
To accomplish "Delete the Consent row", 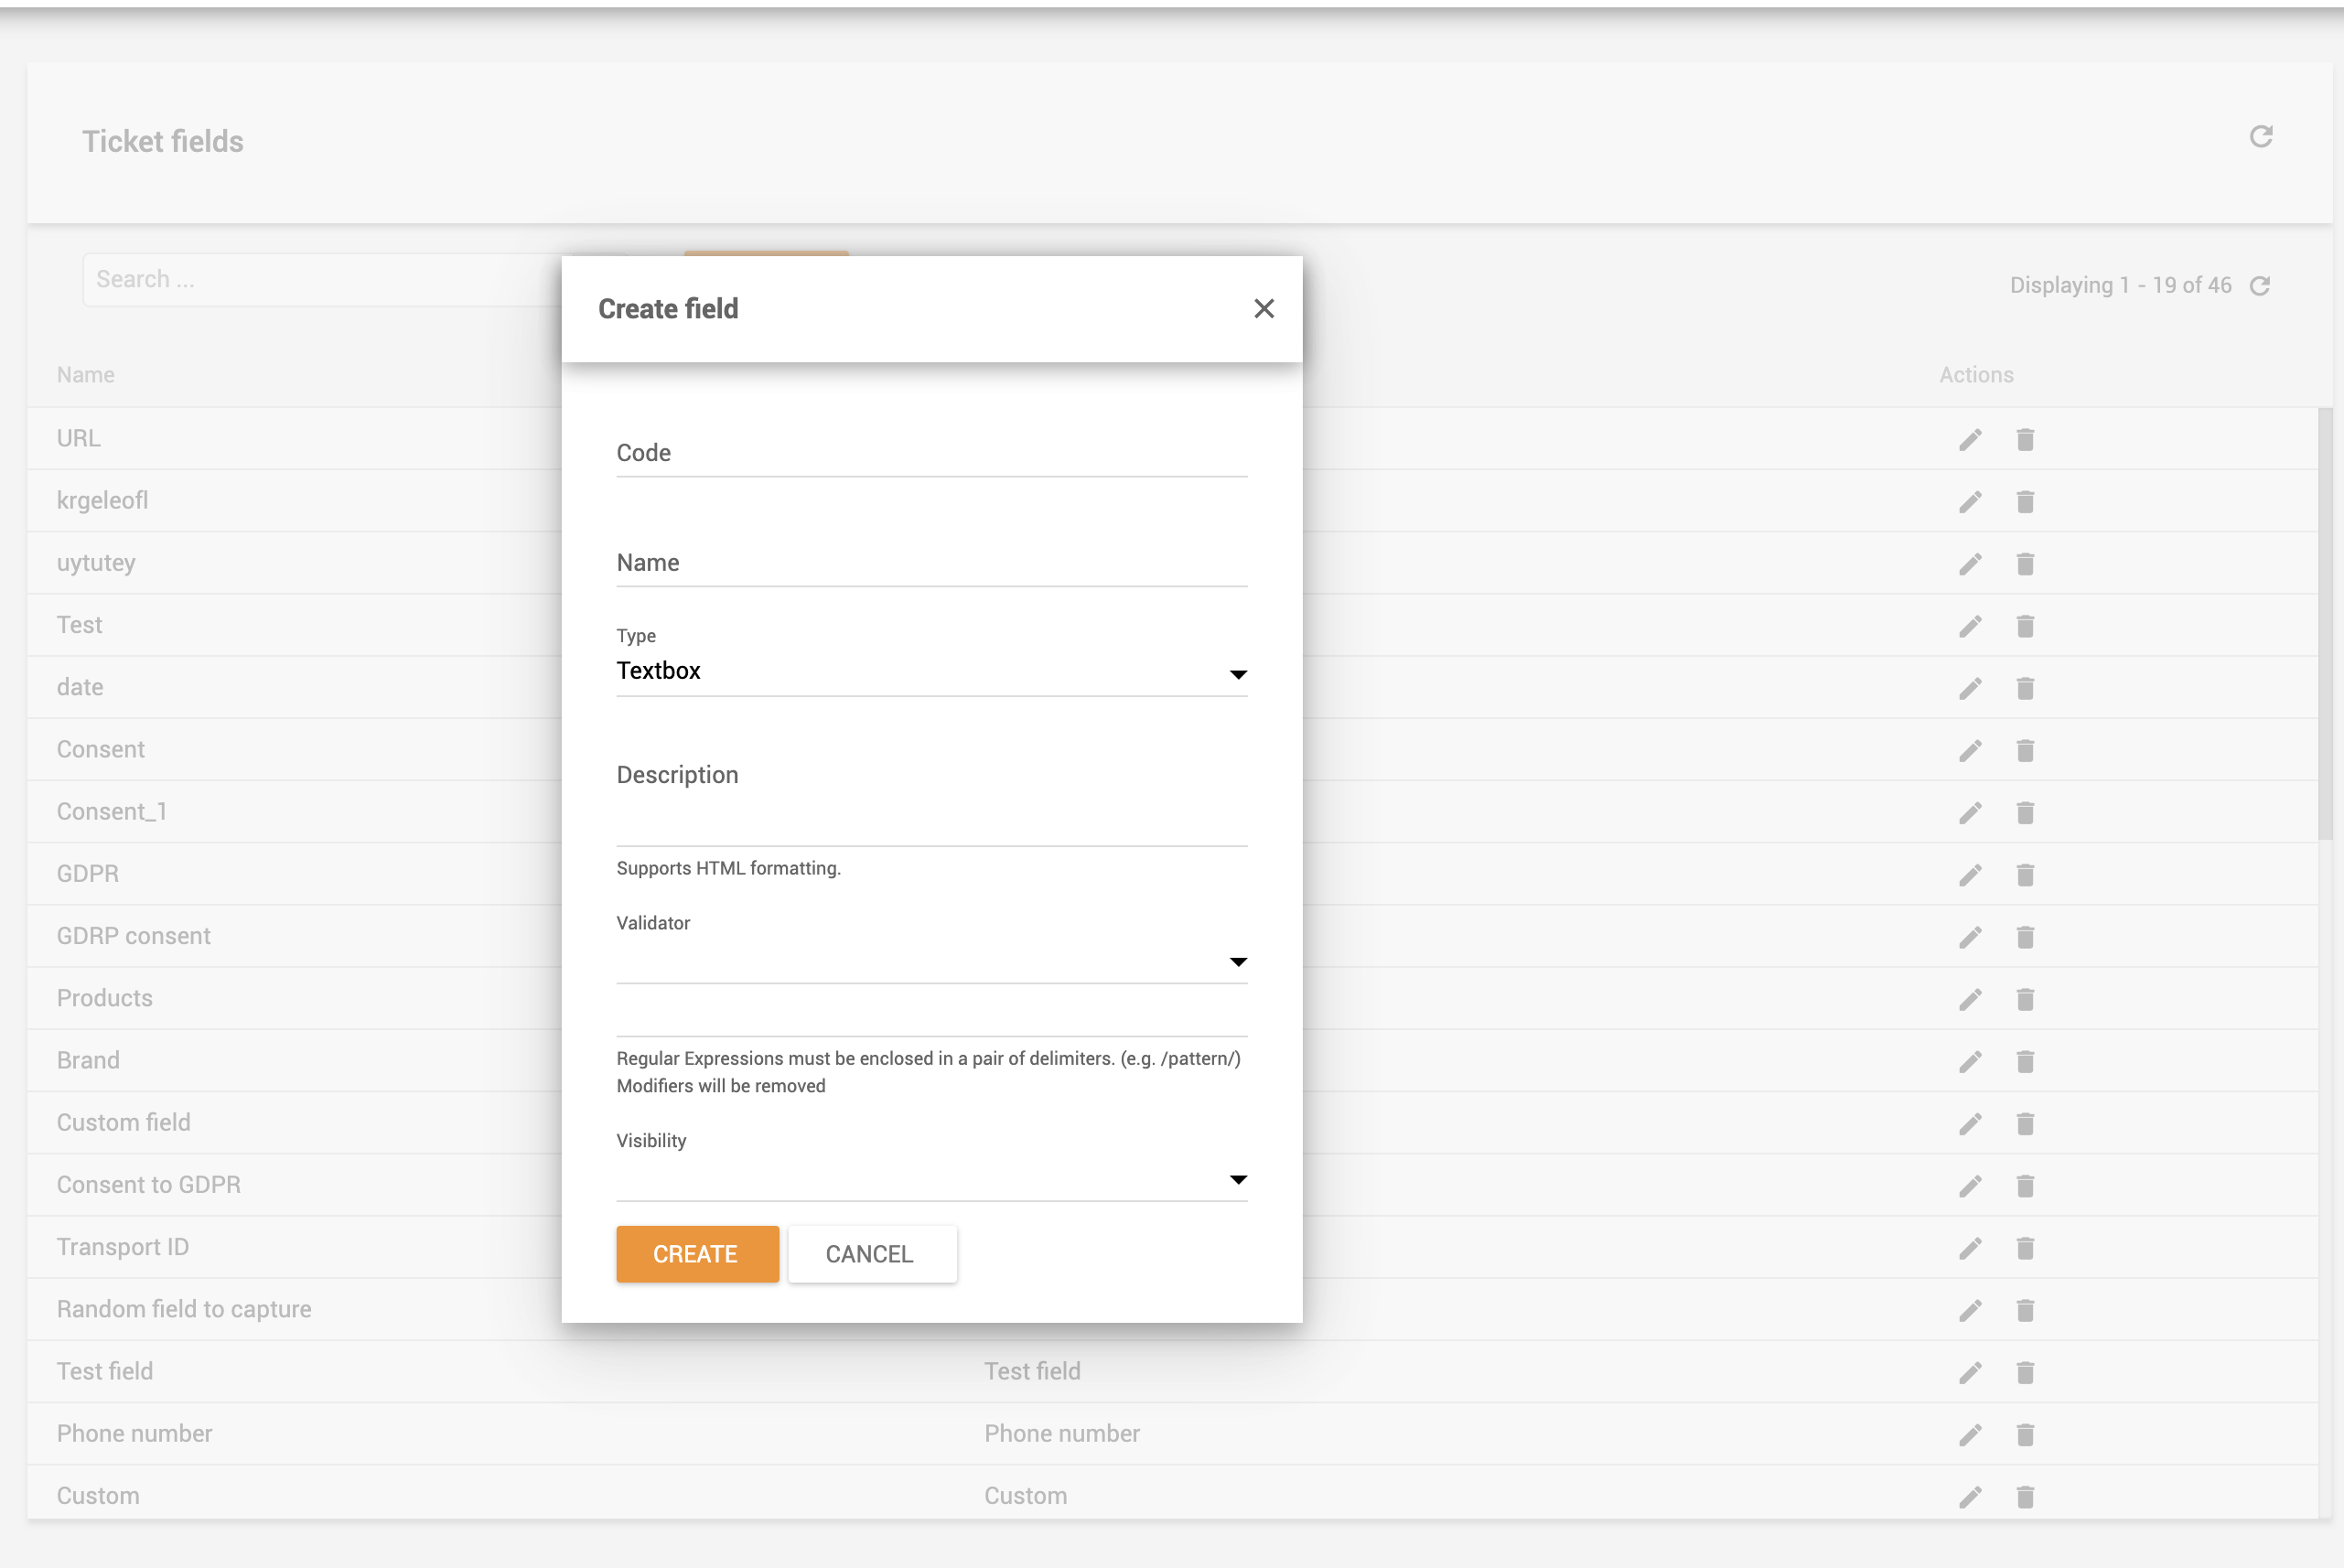I will 2025,751.
